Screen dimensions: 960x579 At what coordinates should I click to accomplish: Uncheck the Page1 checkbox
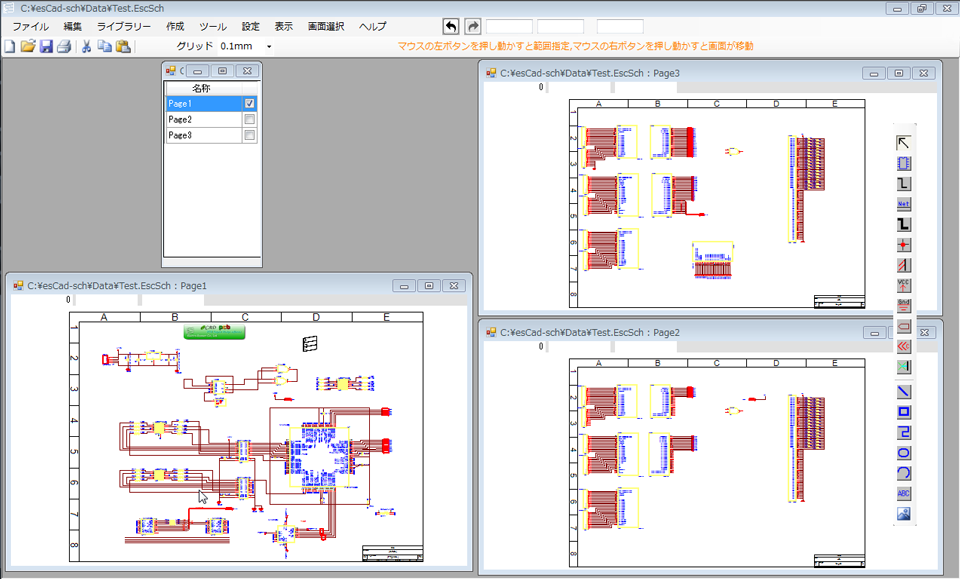[250, 103]
